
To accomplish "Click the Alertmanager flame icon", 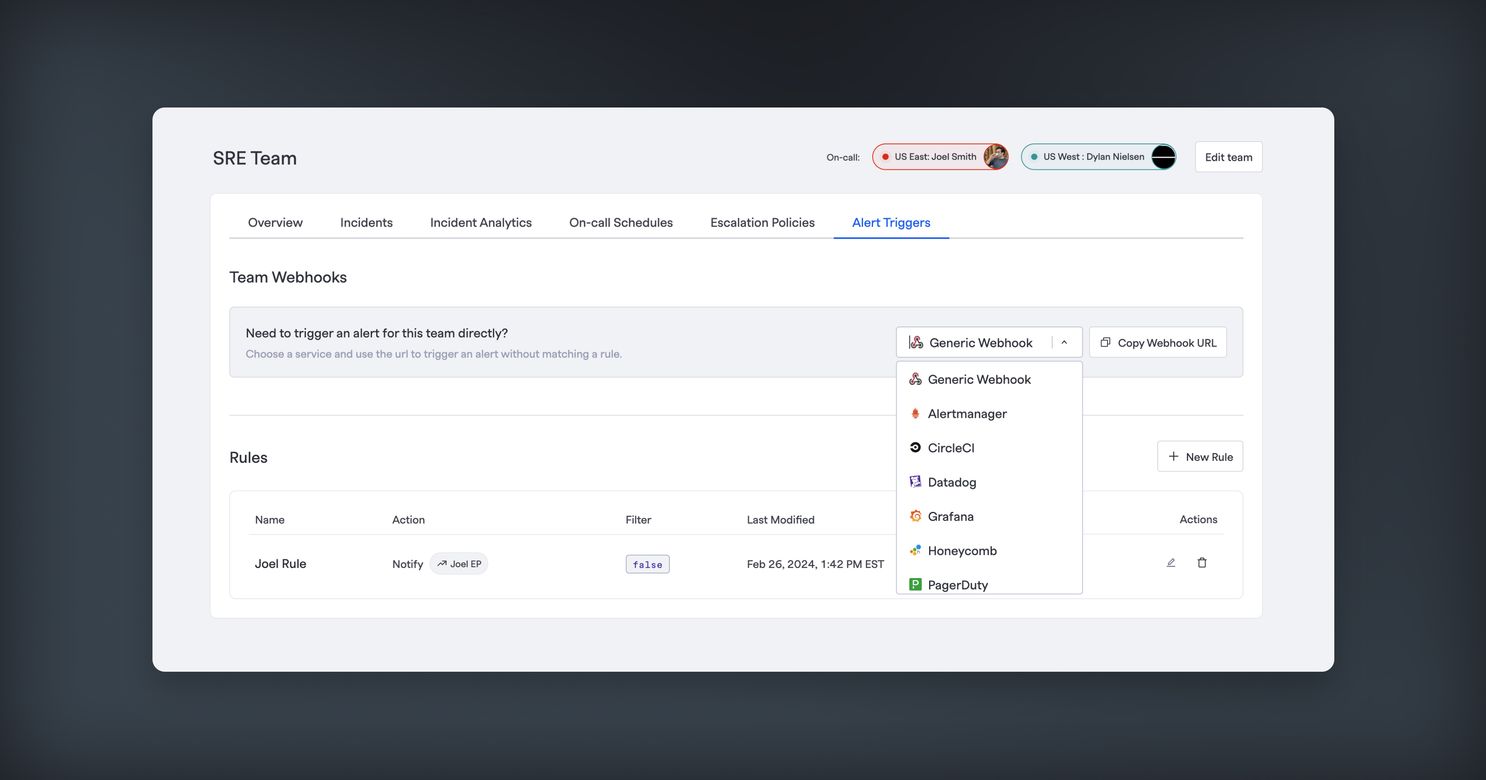I will pos(915,414).
